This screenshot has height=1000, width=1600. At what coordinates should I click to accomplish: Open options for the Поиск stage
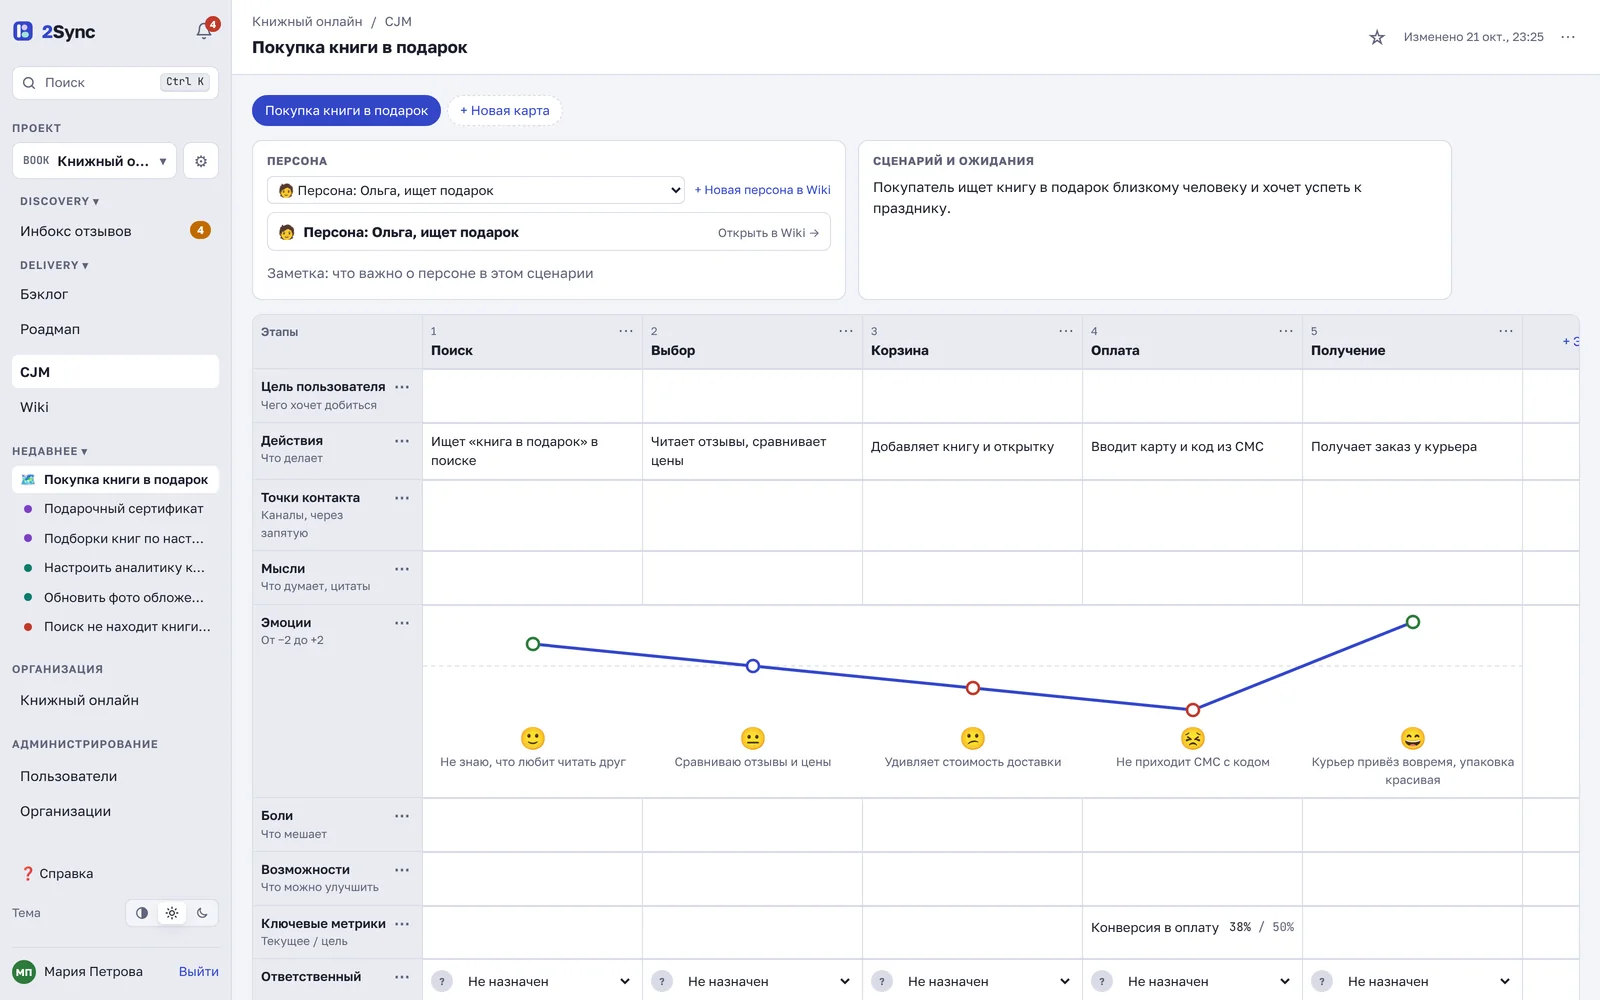626,331
